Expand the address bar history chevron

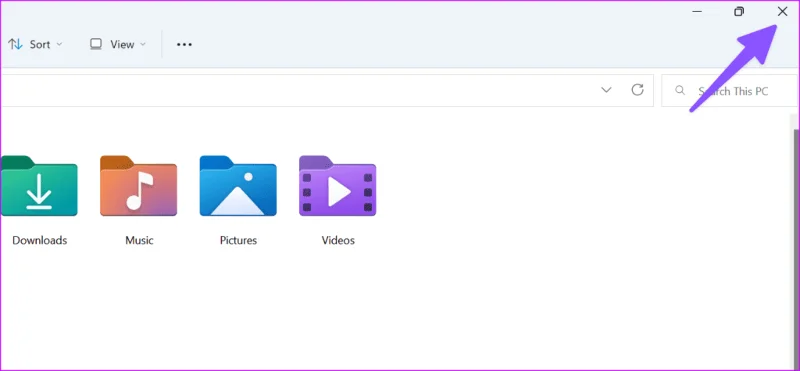[606, 90]
